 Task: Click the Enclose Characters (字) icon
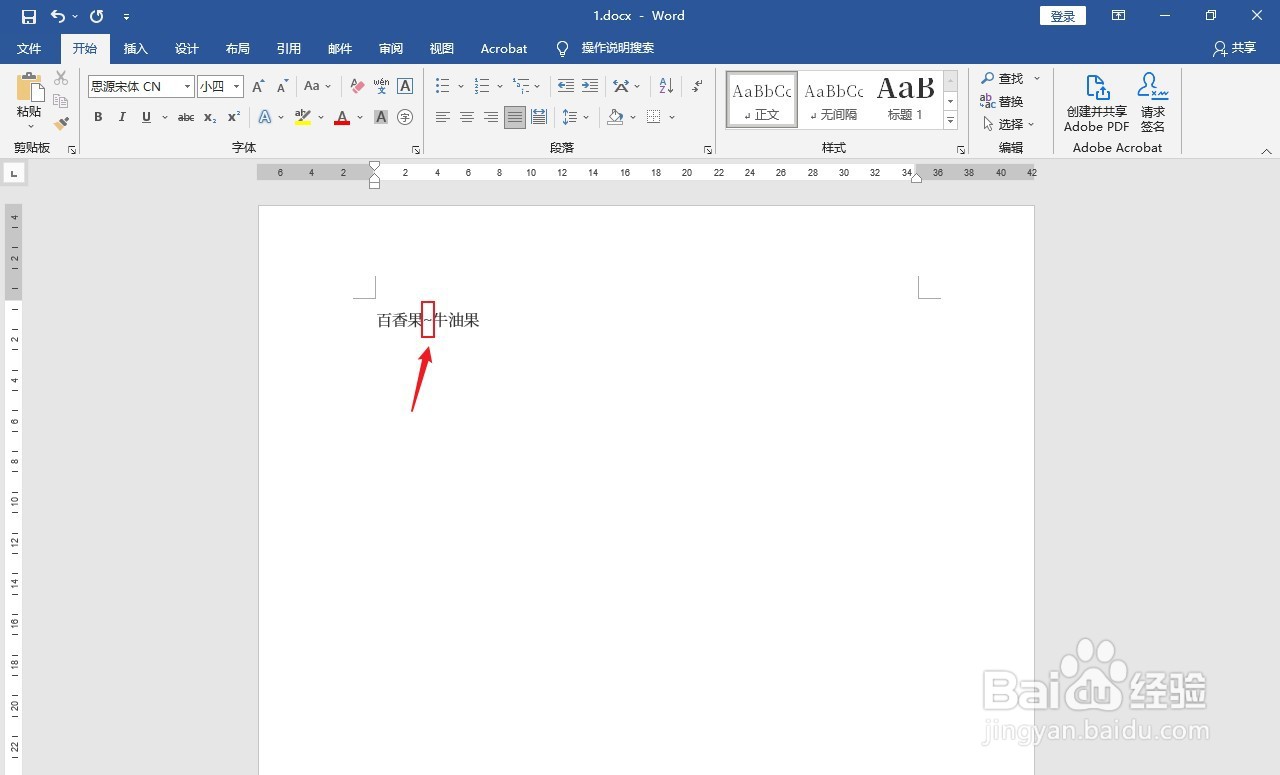[x=405, y=117]
